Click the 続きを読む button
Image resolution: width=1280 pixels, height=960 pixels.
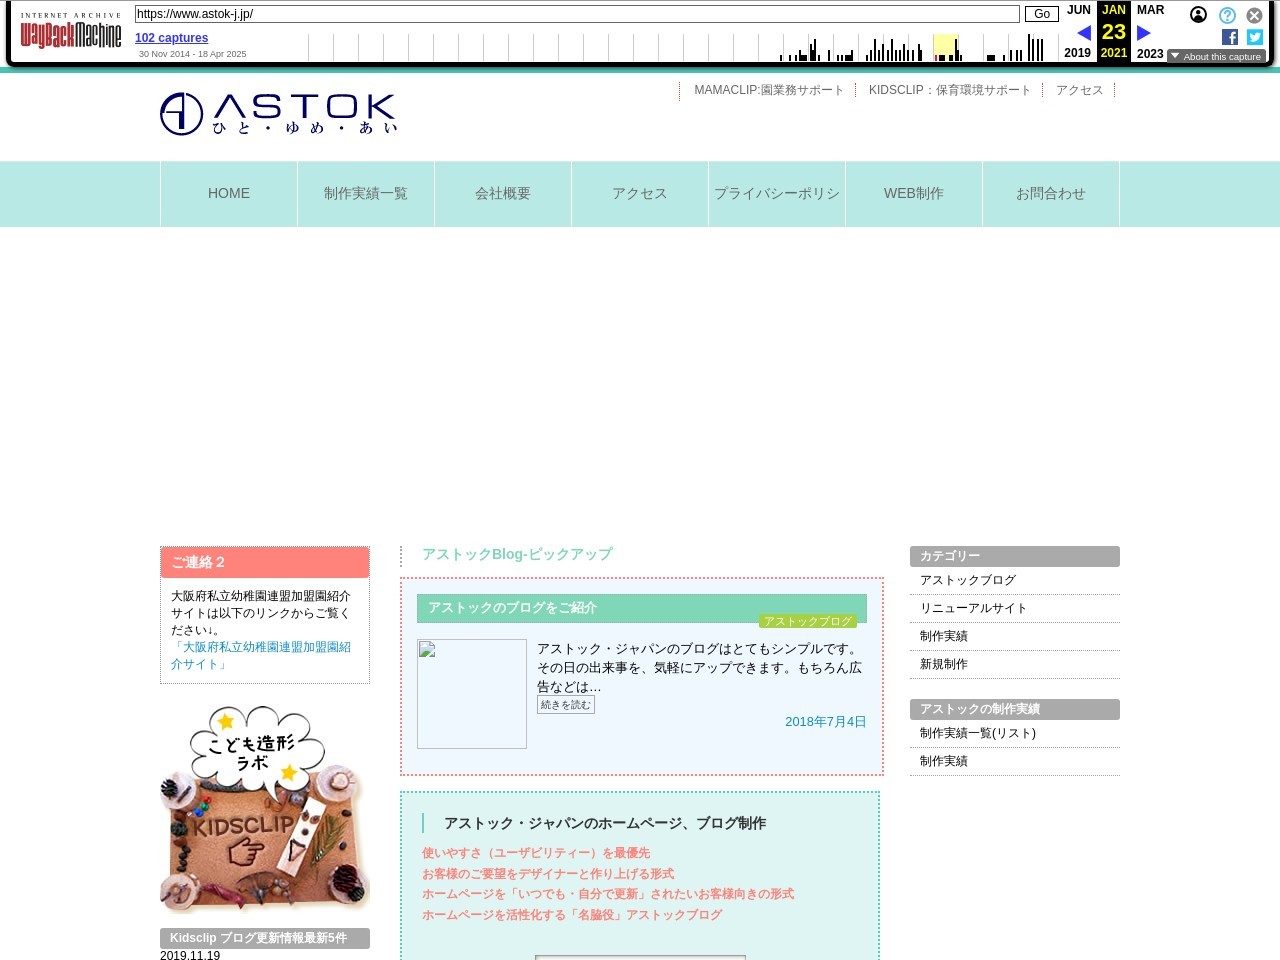(x=566, y=705)
